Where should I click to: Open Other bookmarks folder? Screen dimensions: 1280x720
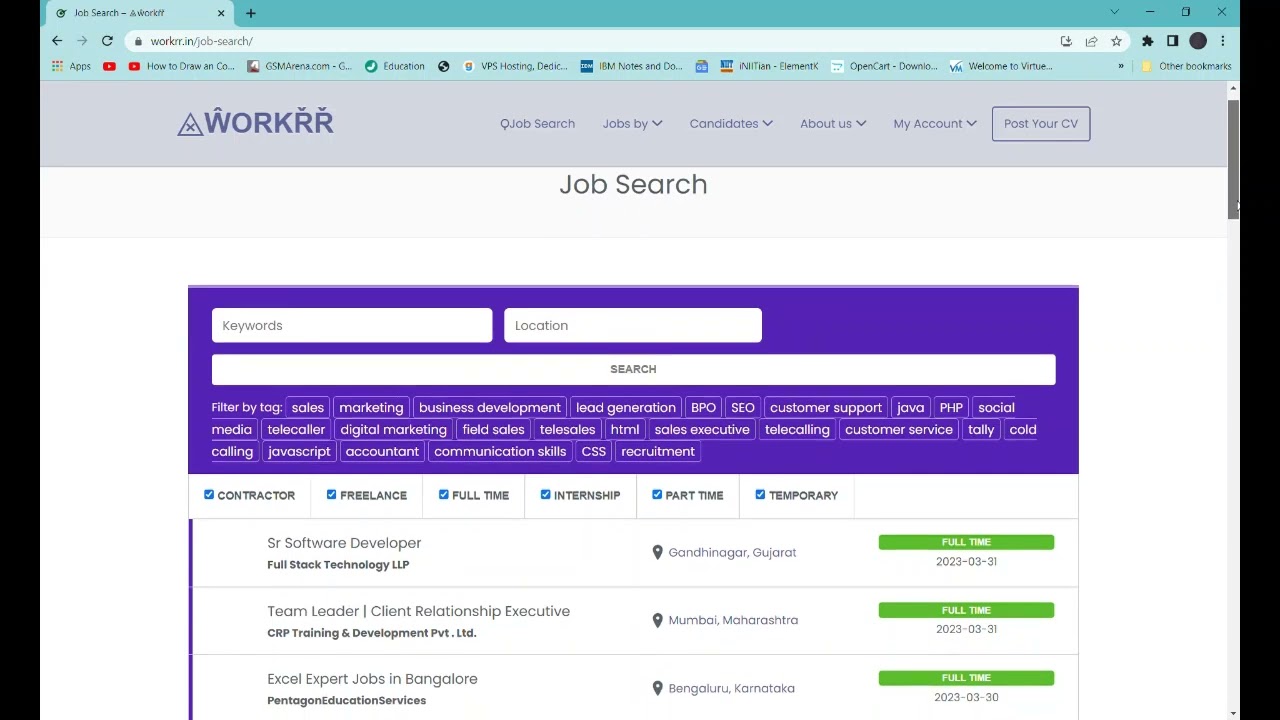[1186, 66]
